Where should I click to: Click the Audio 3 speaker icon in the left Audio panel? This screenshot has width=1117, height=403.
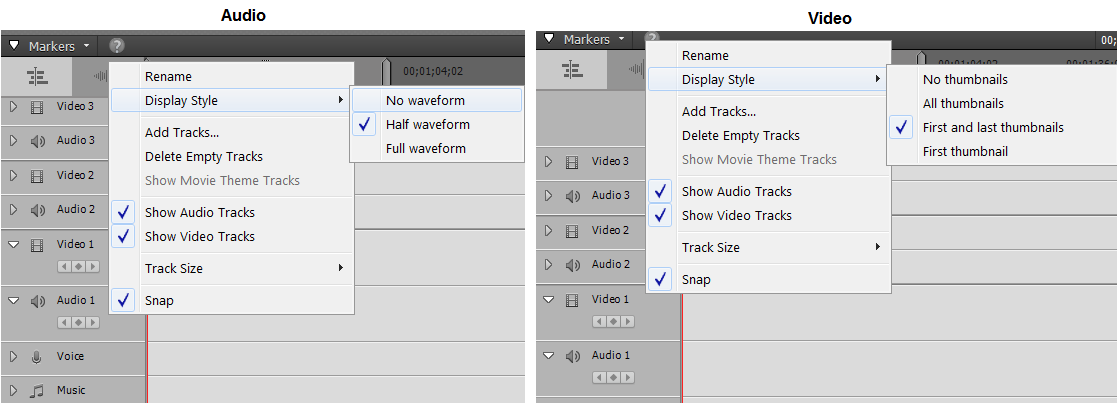click(x=37, y=141)
